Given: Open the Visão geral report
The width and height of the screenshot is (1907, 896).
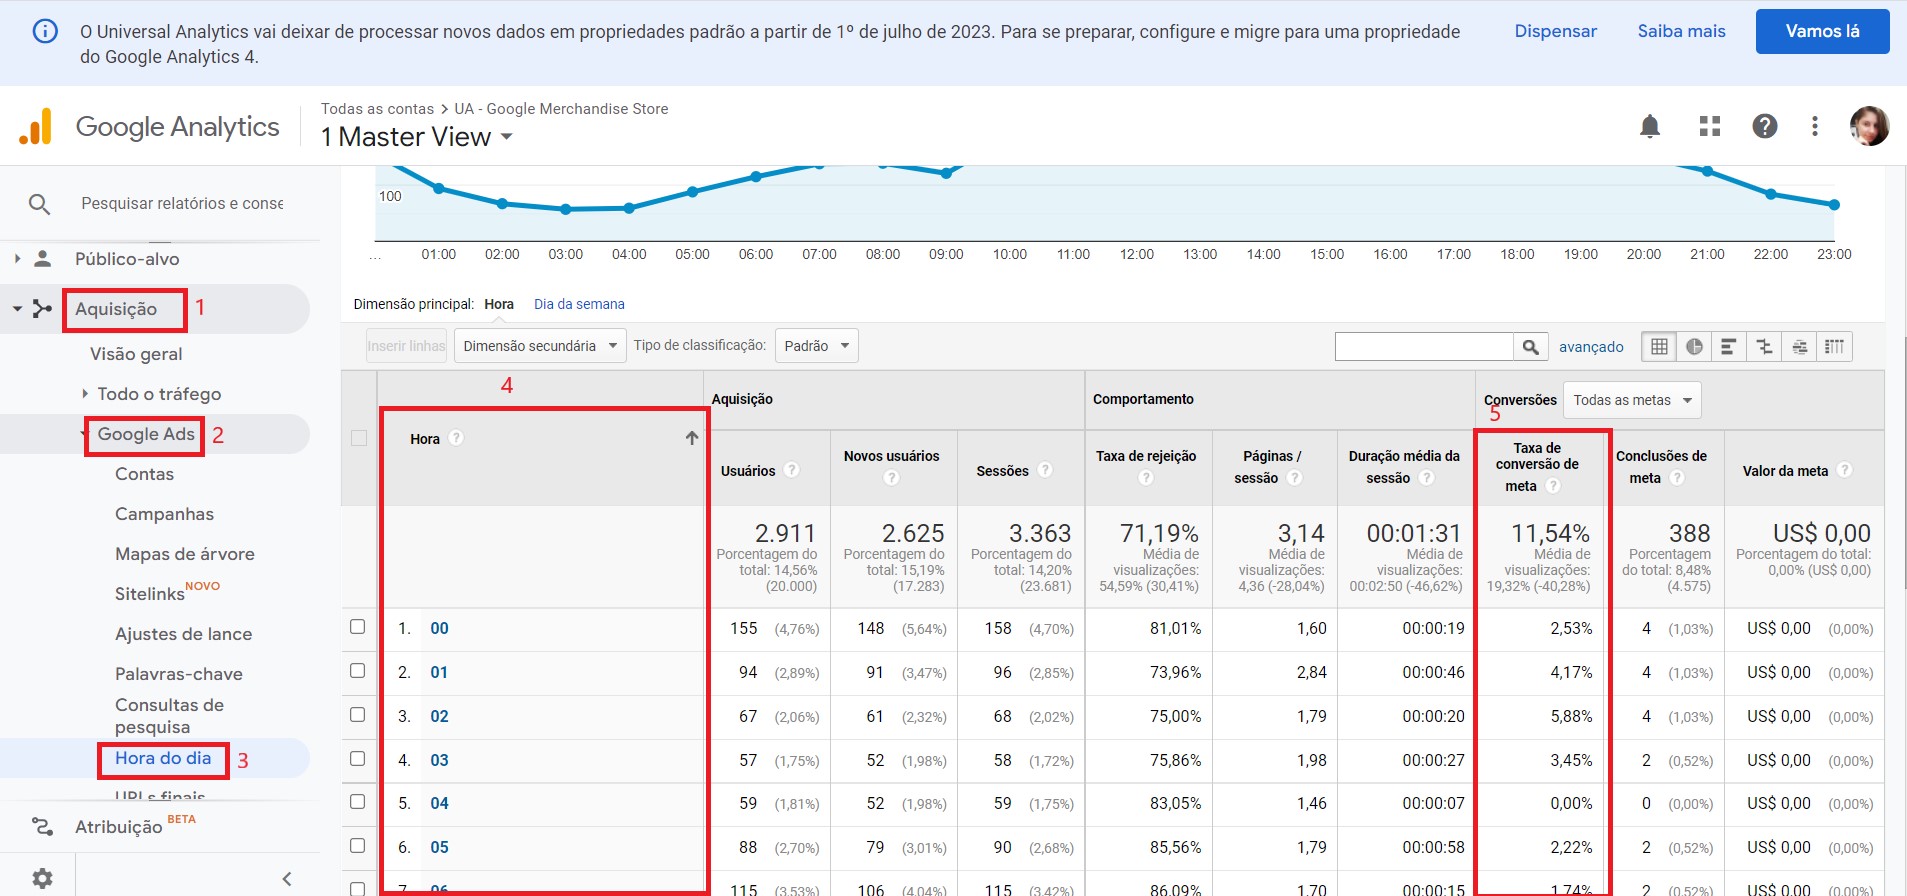Looking at the screenshot, I should click(x=136, y=354).
